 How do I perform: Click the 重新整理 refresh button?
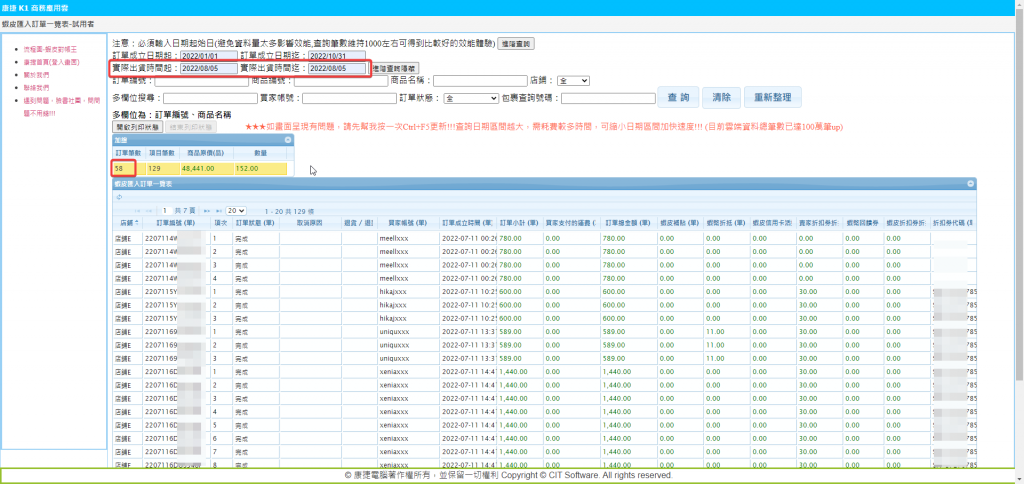tap(773, 98)
